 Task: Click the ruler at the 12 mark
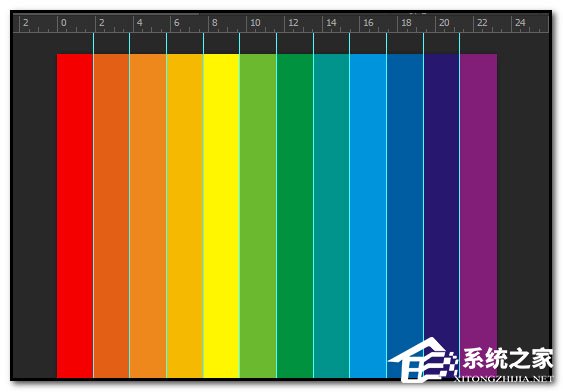click(x=294, y=23)
